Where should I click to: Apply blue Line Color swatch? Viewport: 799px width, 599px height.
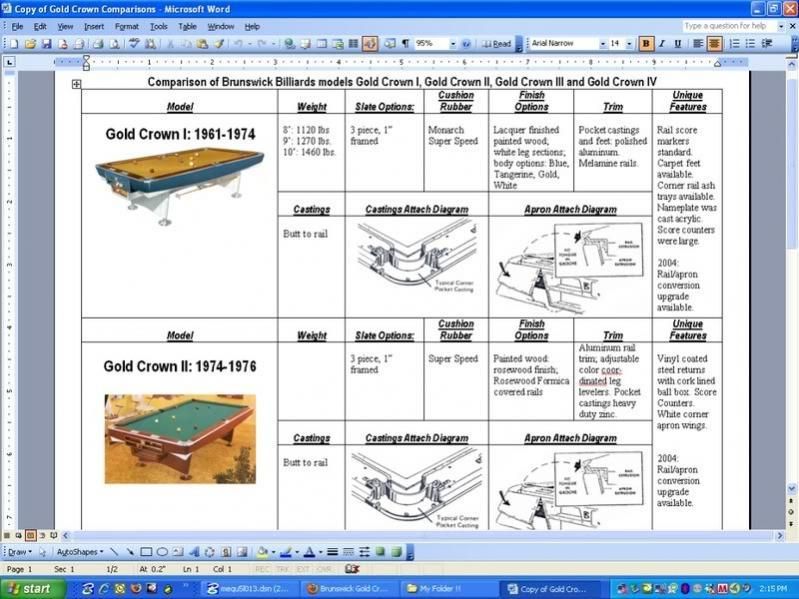point(286,552)
